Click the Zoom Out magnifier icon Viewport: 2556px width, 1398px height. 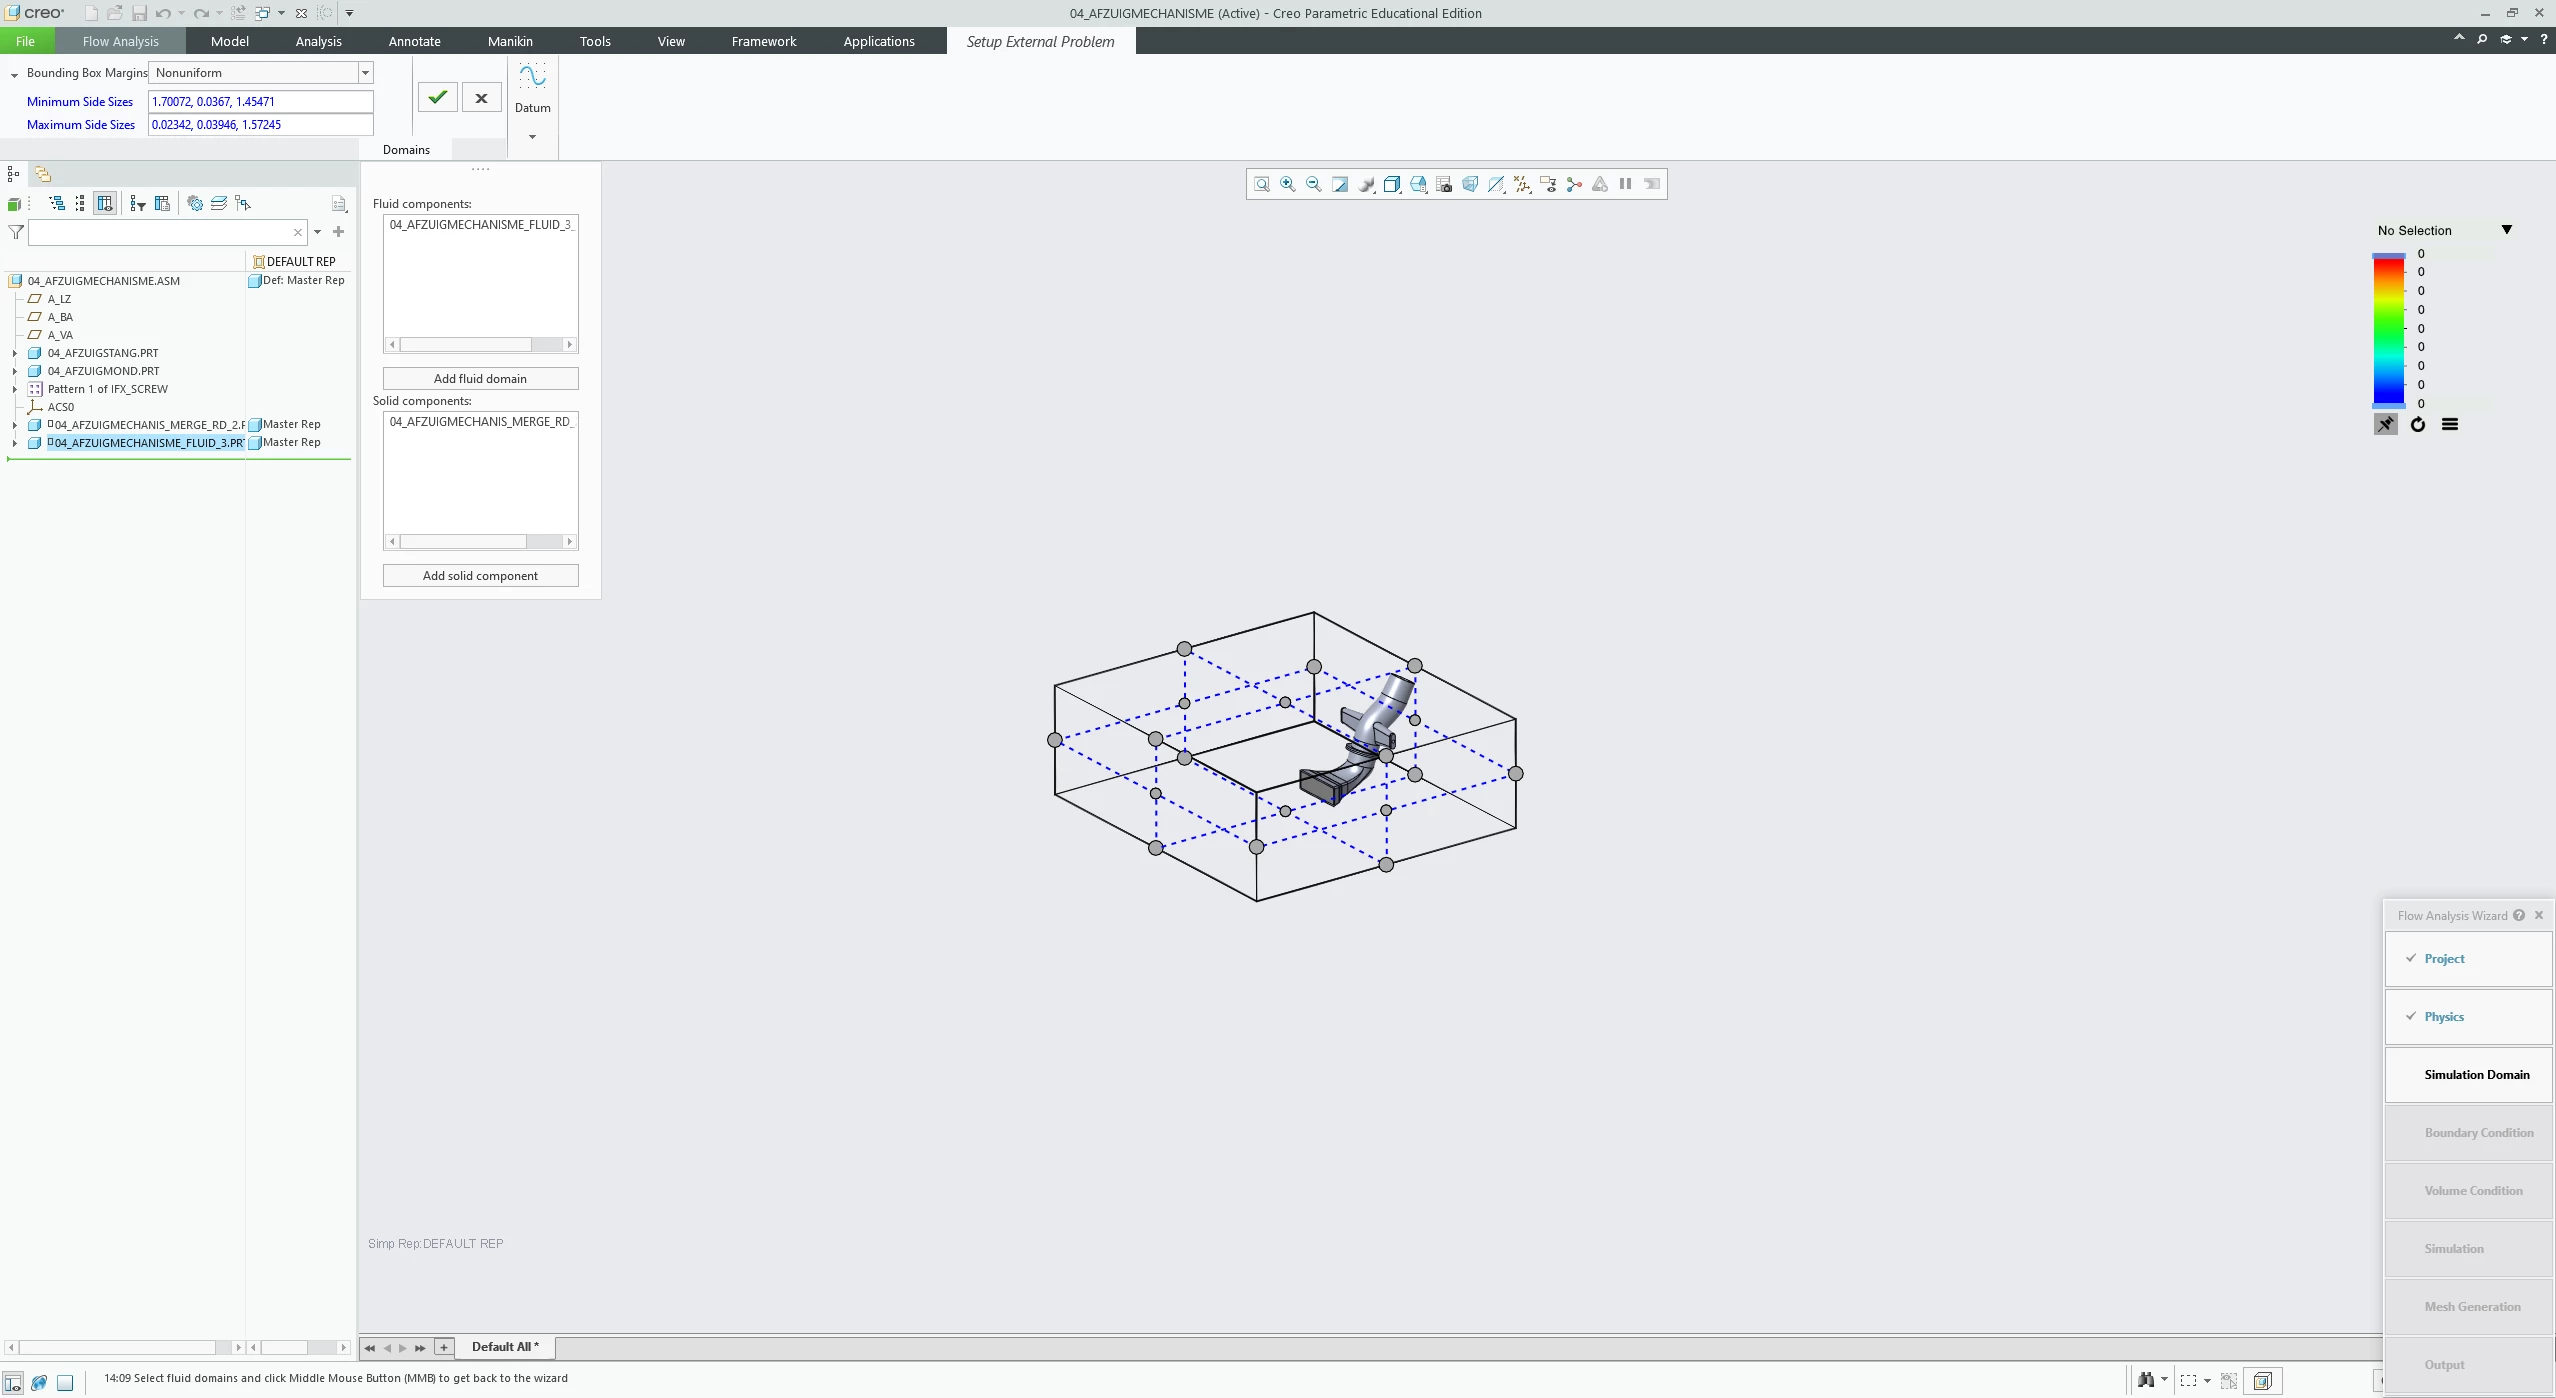point(1314,184)
